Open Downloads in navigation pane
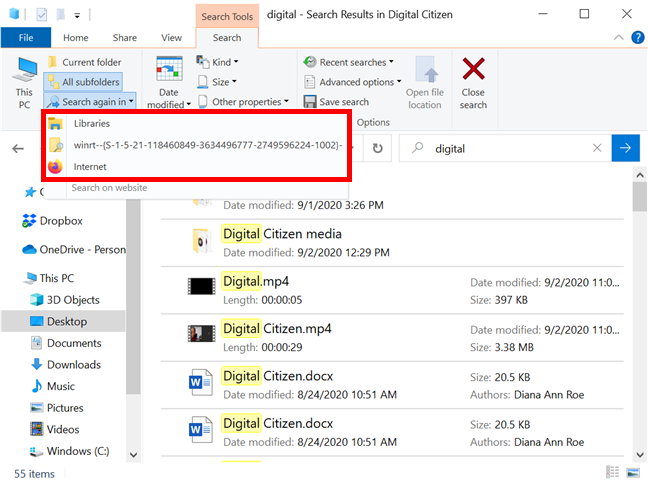648x484 pixels. tap(66, 365)
